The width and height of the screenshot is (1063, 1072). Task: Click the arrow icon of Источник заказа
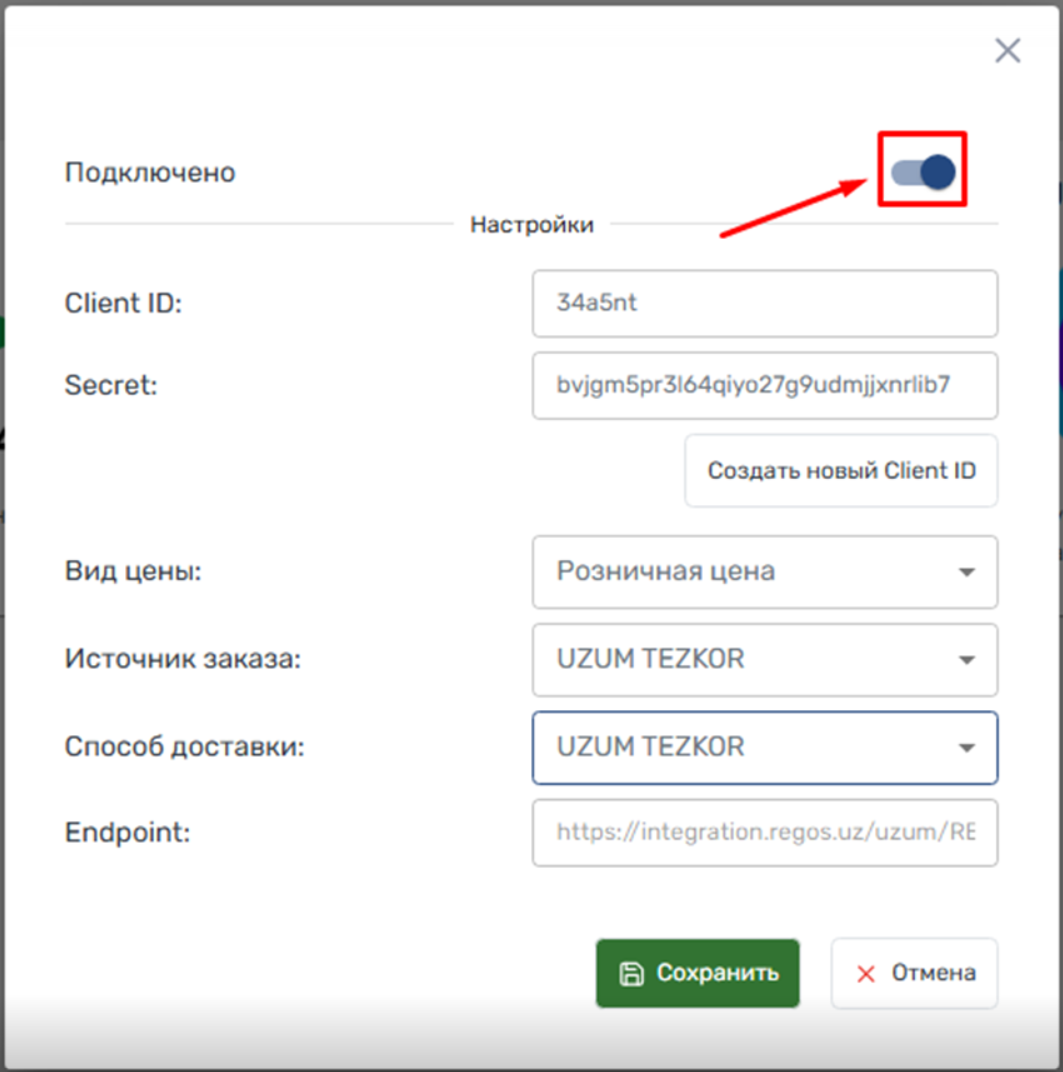(x=967, y=660)
